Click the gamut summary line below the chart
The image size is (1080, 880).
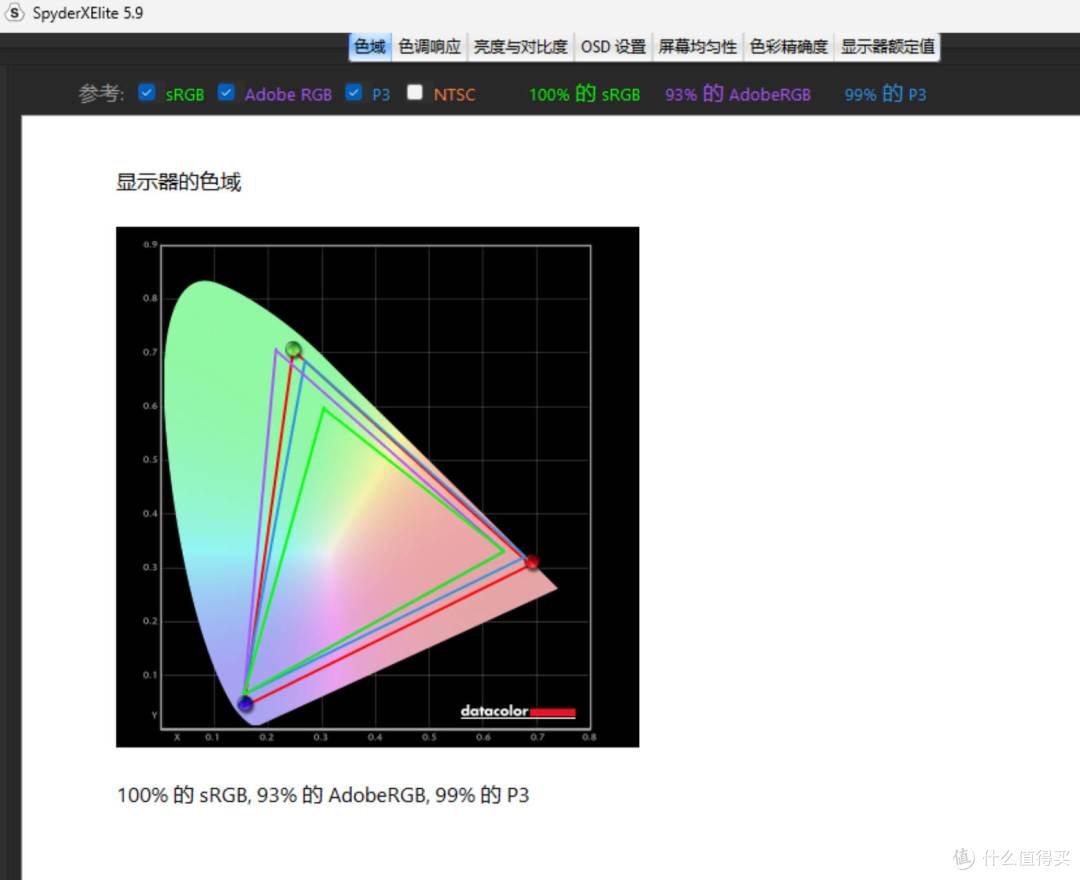click(323, 795)
